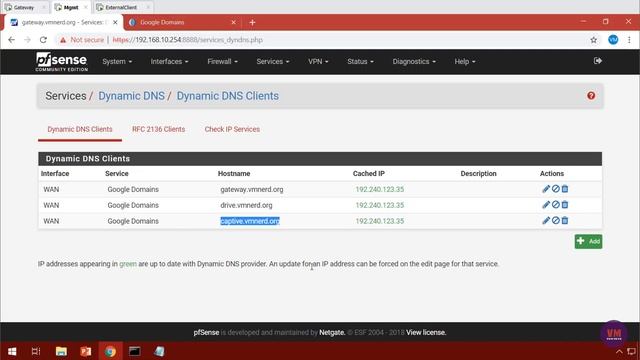Switch to the Google Domains browser tab

[x=182, y=22]
